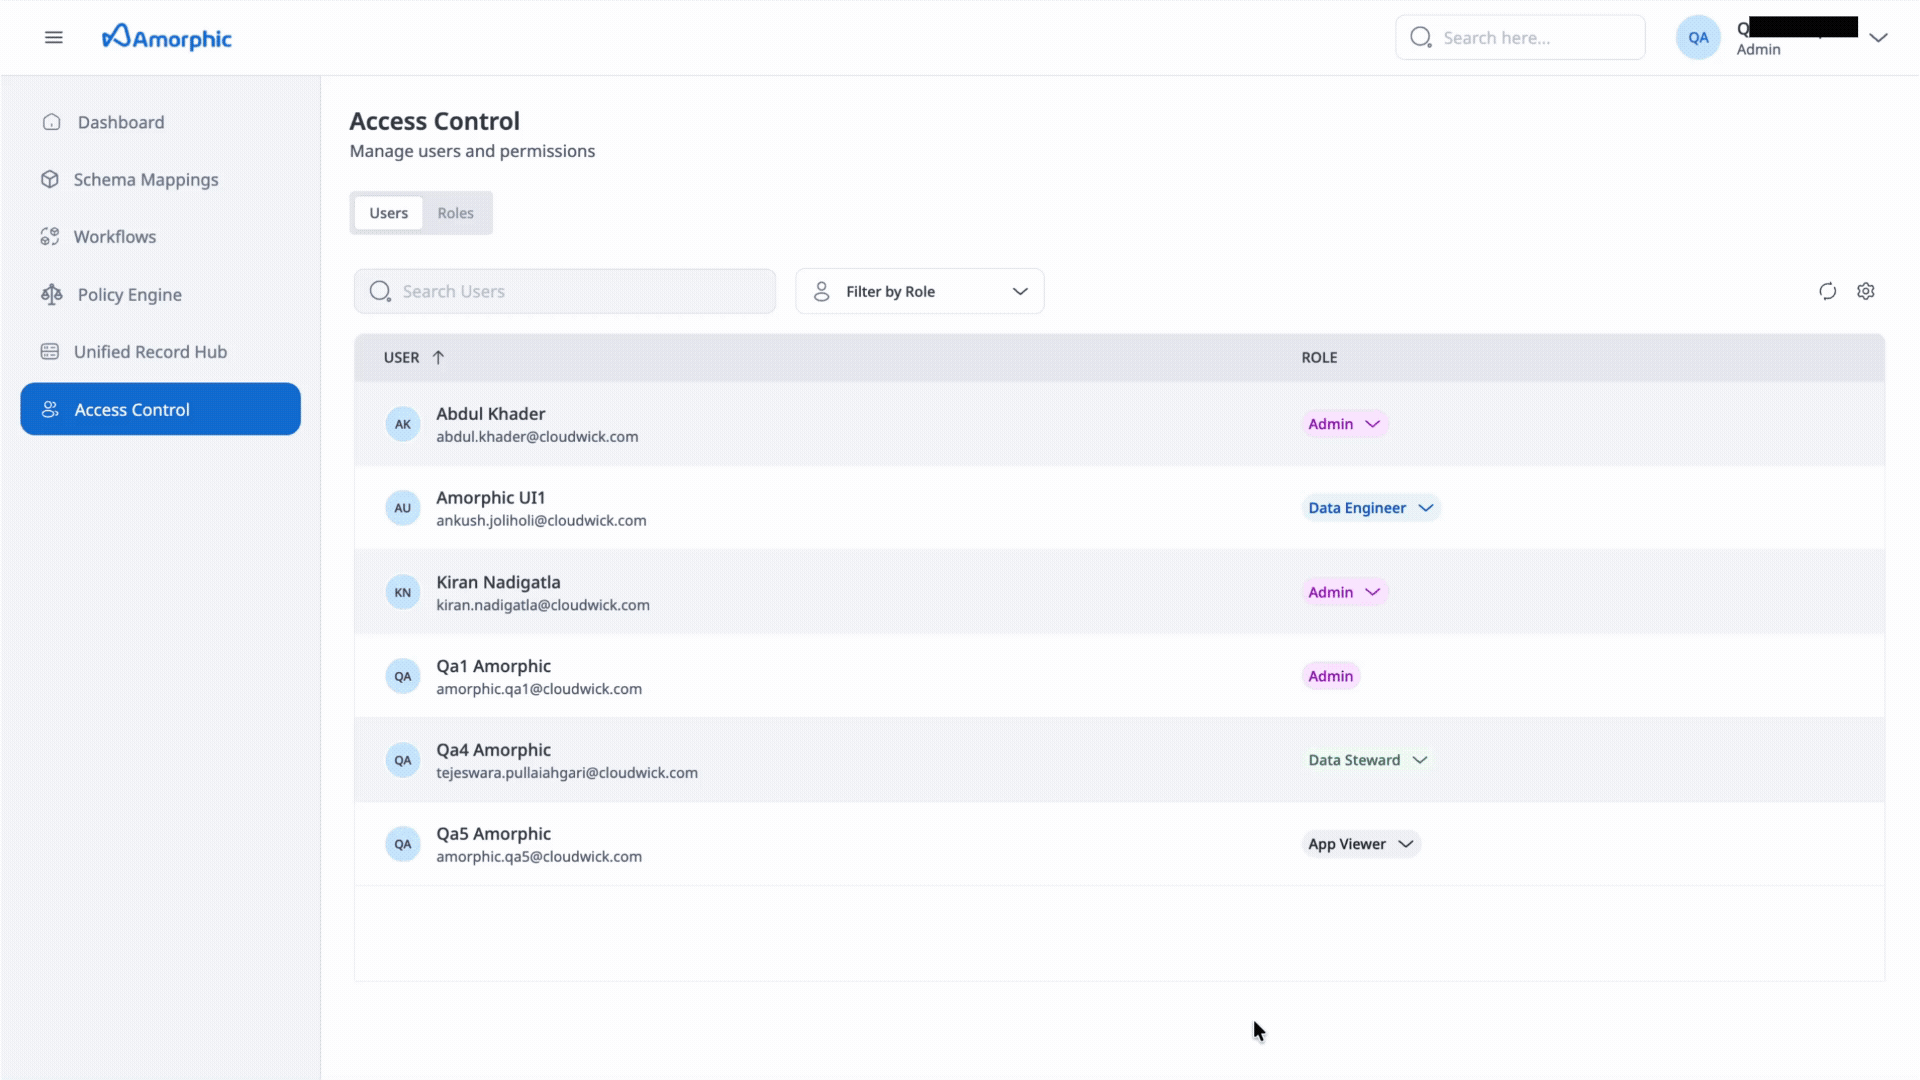This screenshot has width=1920, height=1080.
Task: Open Qa5 Amorphic App Viewer dropdown
Action: 1360,844
